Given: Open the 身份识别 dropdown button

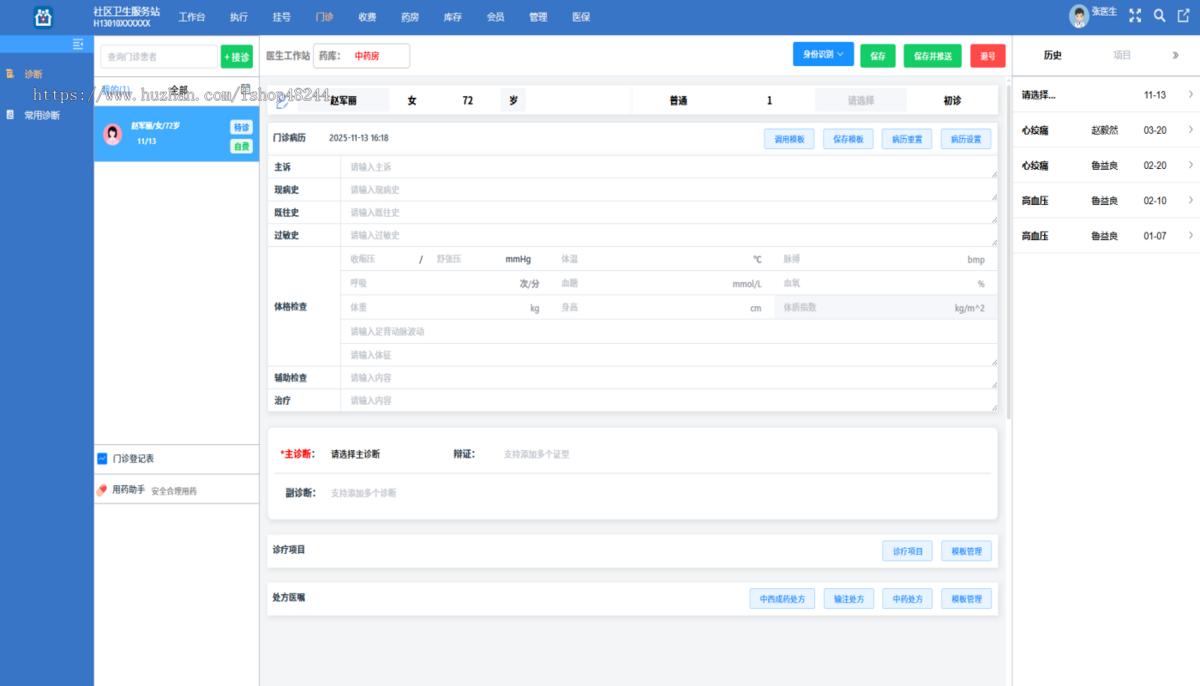Looking at the screenshot, I should (823, 54).
